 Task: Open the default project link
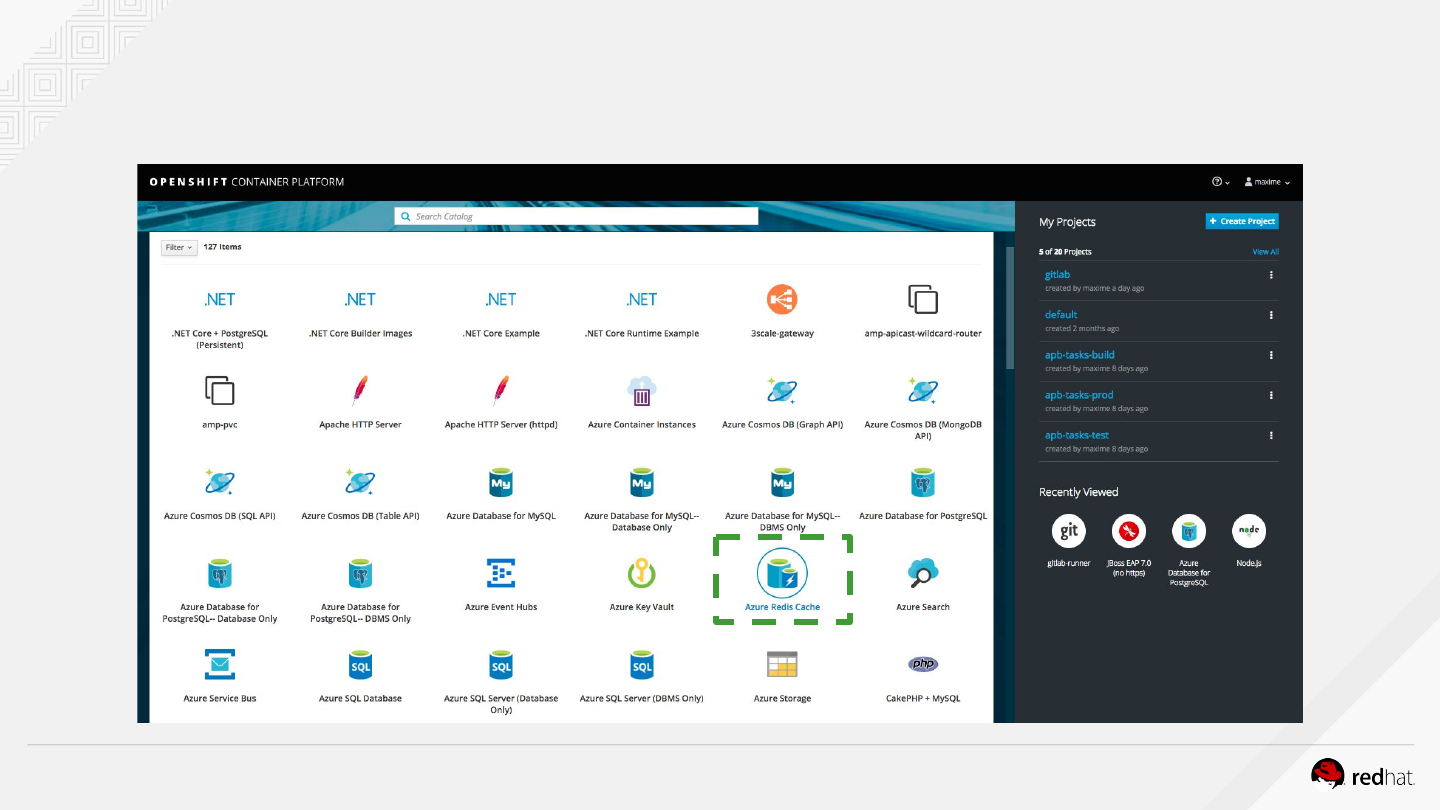click(1061, 315)
